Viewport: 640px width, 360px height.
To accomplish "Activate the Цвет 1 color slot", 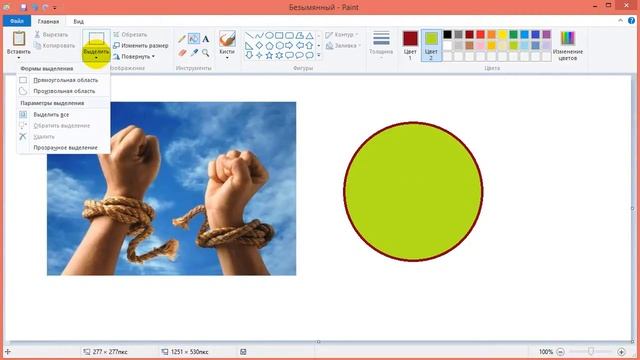I will (410, 45).
